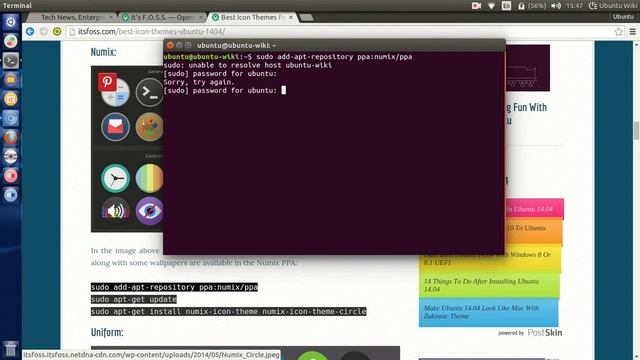Open the browser hamburger menu

tap(633, 31)
